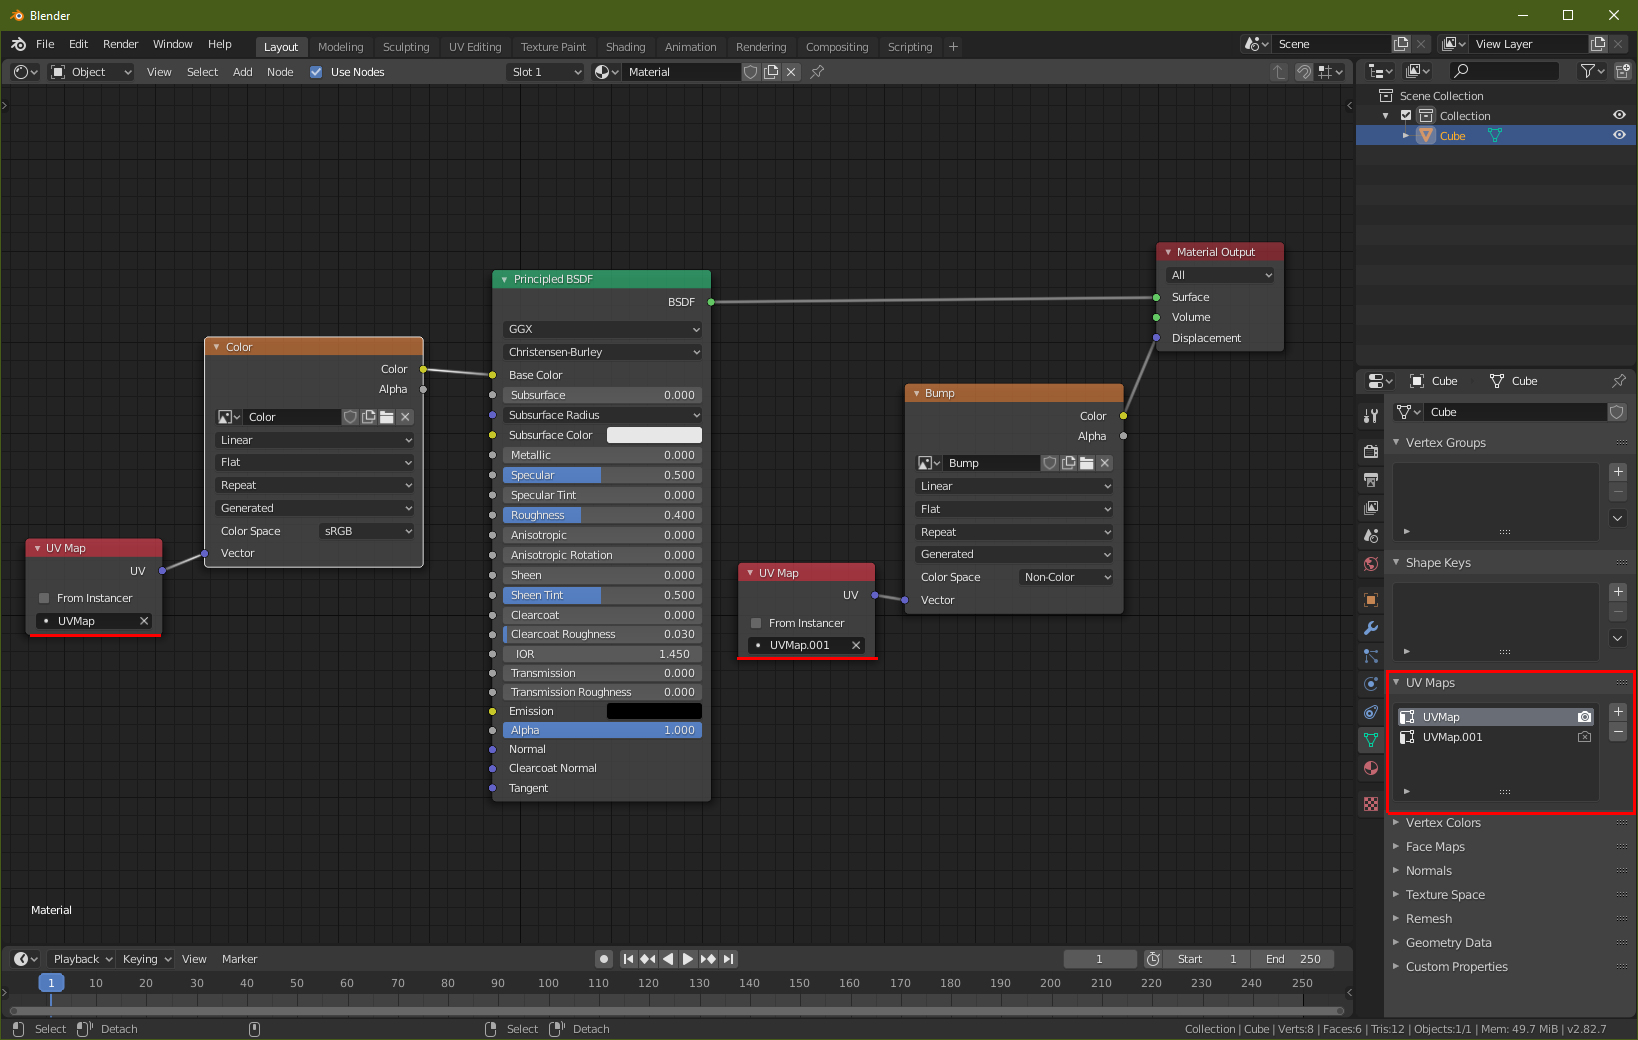This screenshot has height=1040, width=1638.
Task: Hide the Cube object with its eye icon
Action: click(x=1619, y=135)
